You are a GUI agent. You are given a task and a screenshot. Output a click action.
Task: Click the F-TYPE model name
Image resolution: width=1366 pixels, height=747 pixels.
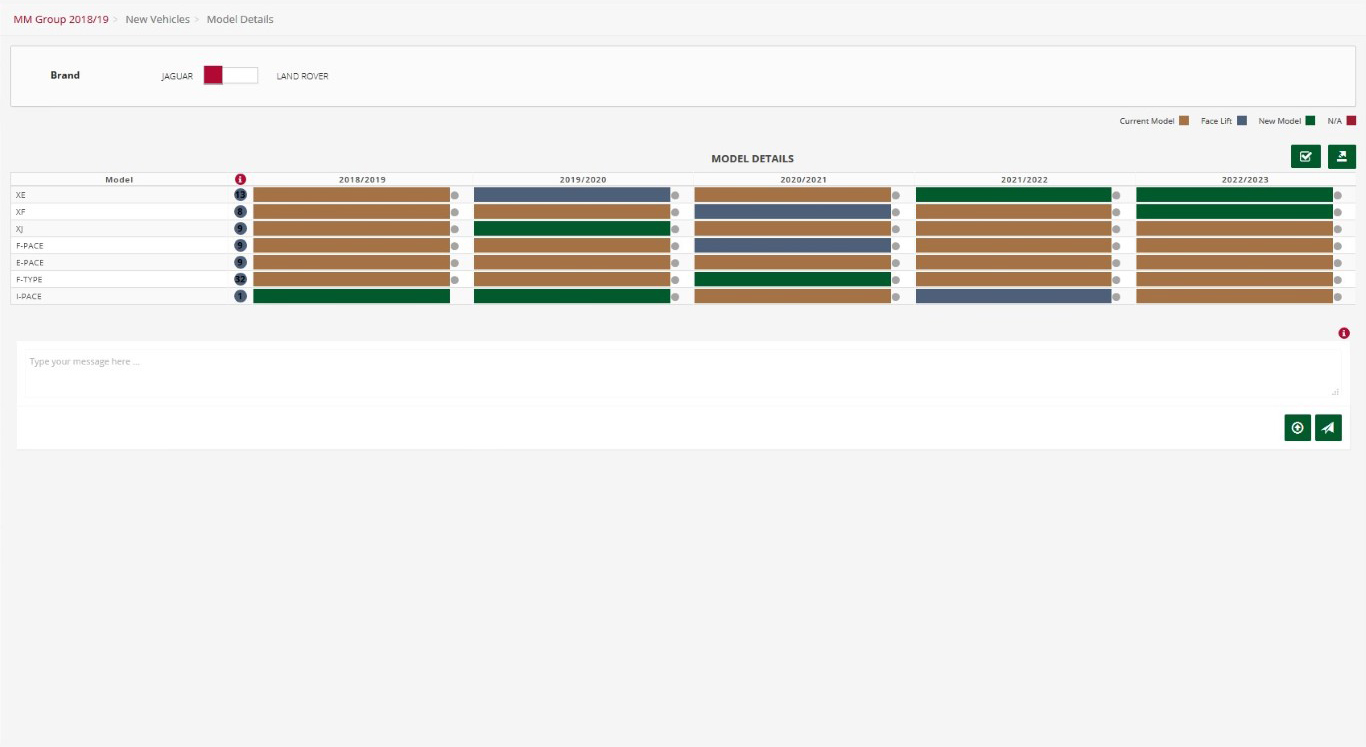(x=29, y=280)
